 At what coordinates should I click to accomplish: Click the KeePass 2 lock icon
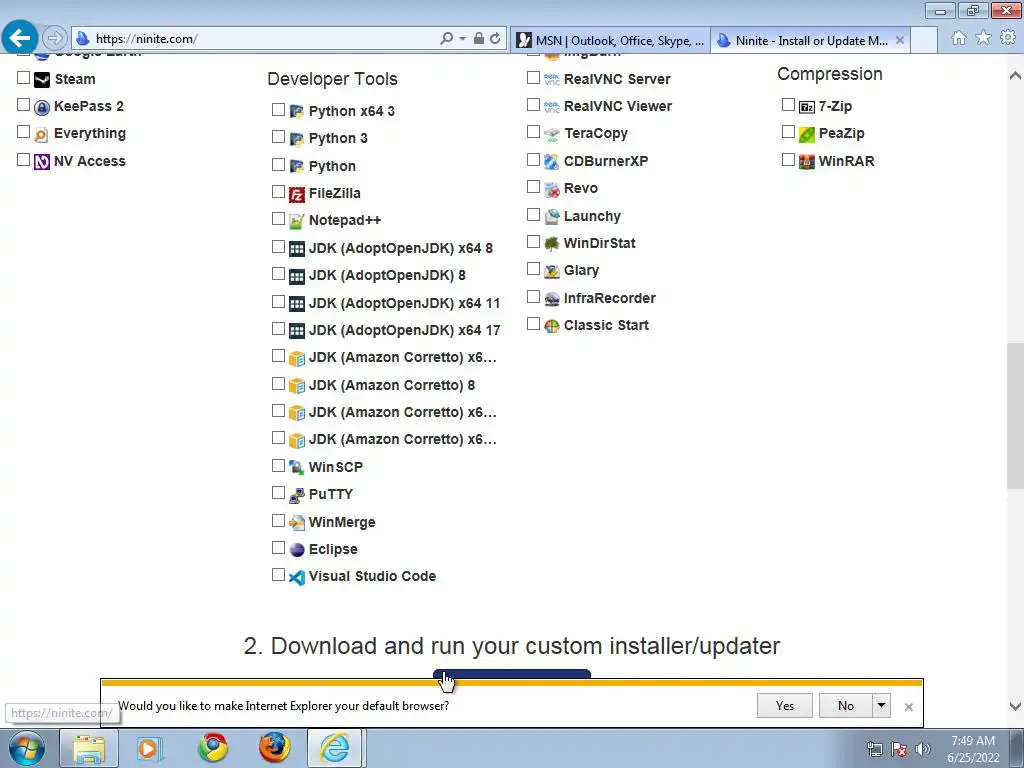coord(42,107)
